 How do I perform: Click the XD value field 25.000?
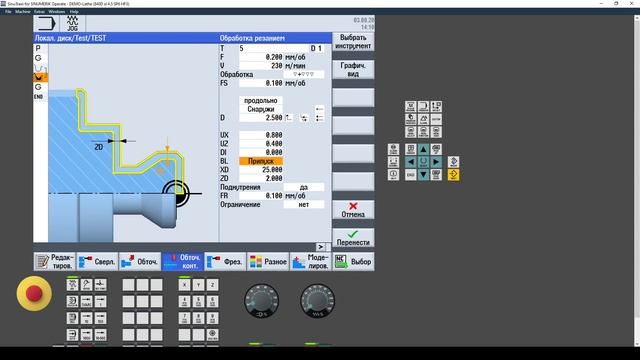point(261,170)
